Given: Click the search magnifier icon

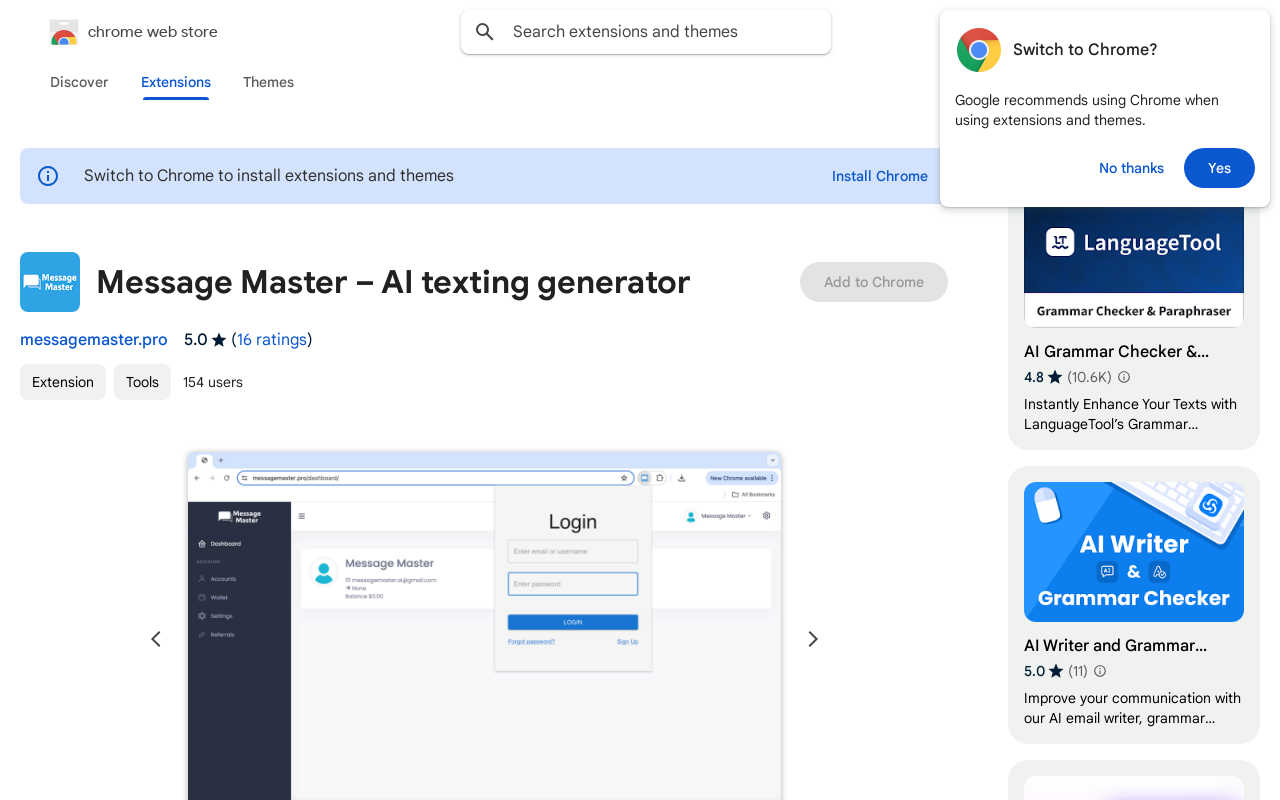Looking at the screenshot, I should (485, 32).
